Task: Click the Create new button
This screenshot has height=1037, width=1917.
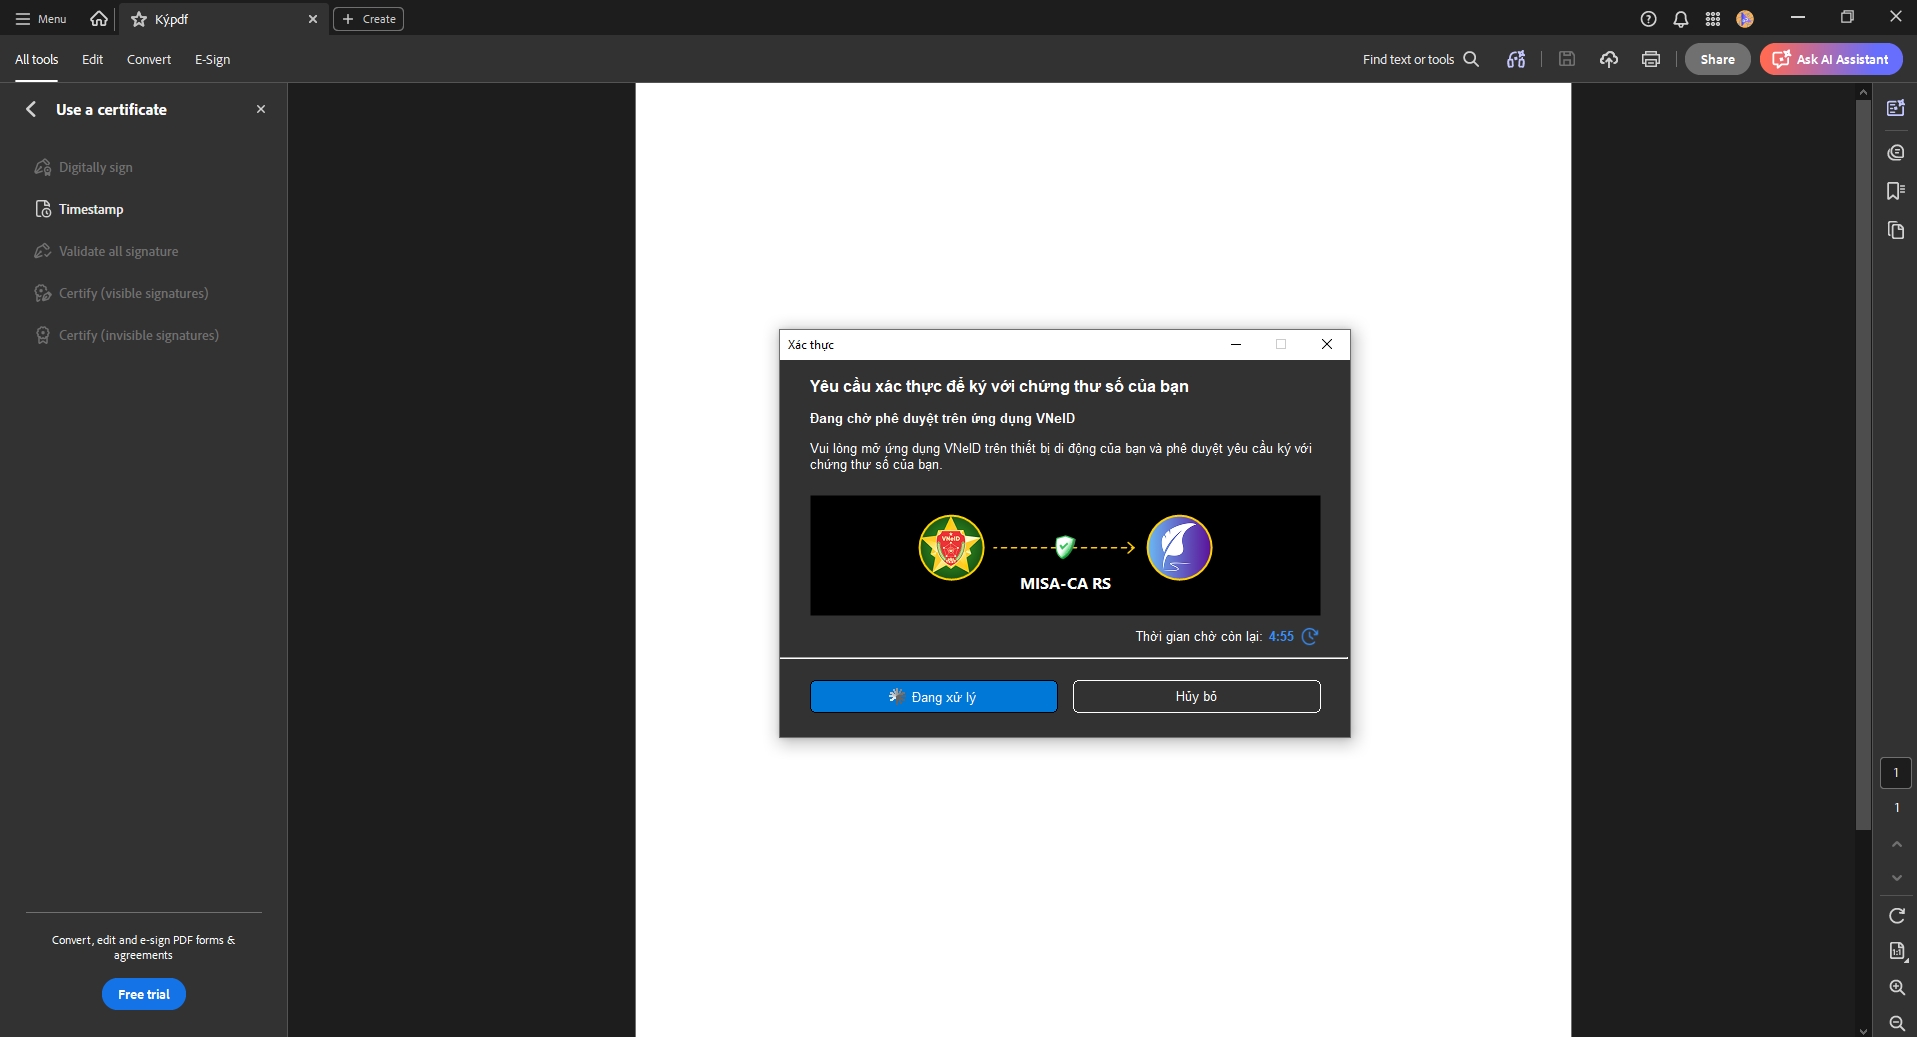Action: [x=368, y=19]
